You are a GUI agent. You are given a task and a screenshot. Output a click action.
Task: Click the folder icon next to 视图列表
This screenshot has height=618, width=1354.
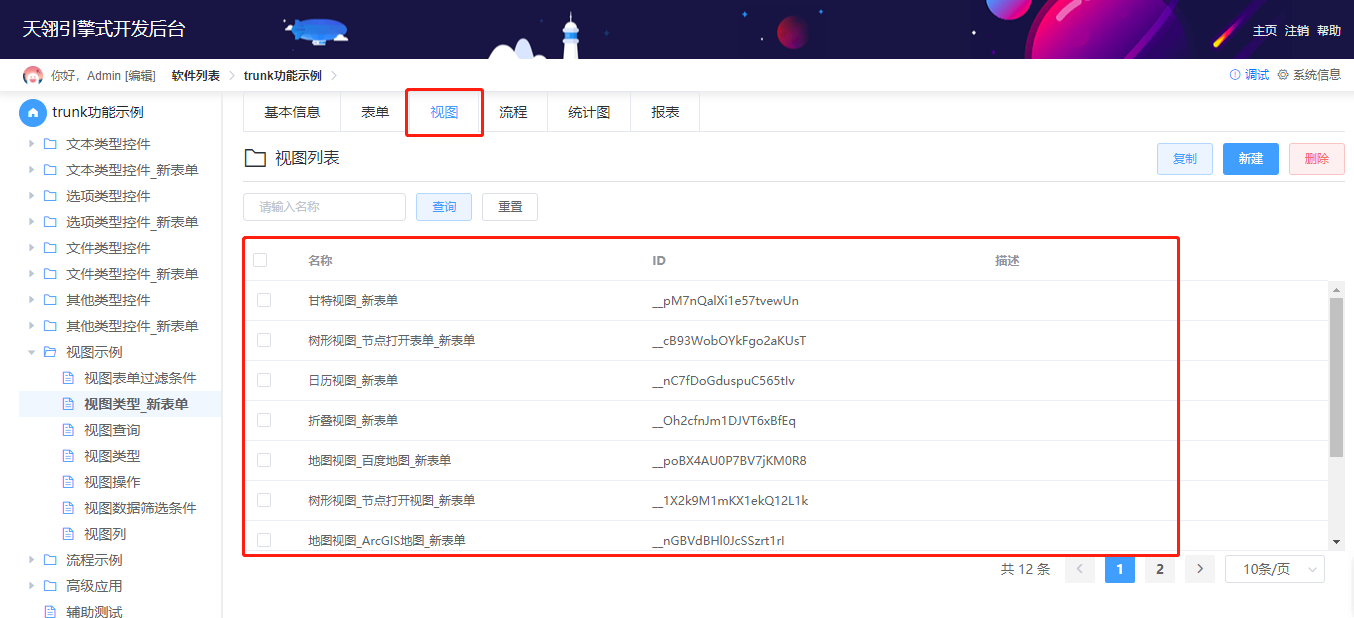(x=255, y=158)
